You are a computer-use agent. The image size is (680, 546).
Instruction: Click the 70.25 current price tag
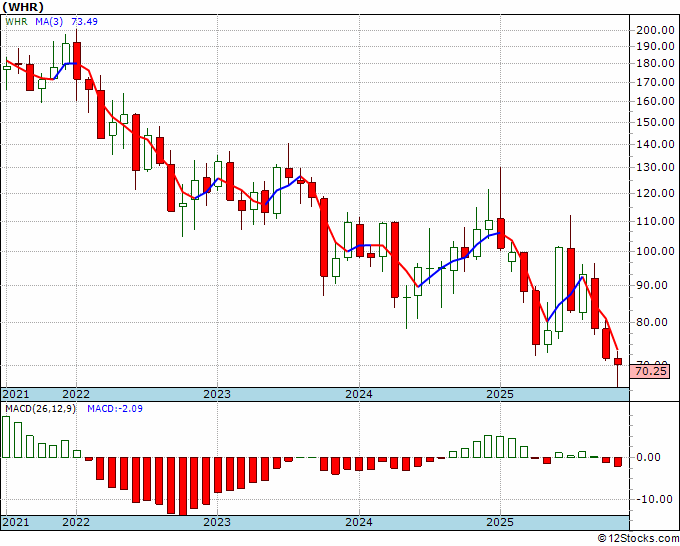(650, 372)
